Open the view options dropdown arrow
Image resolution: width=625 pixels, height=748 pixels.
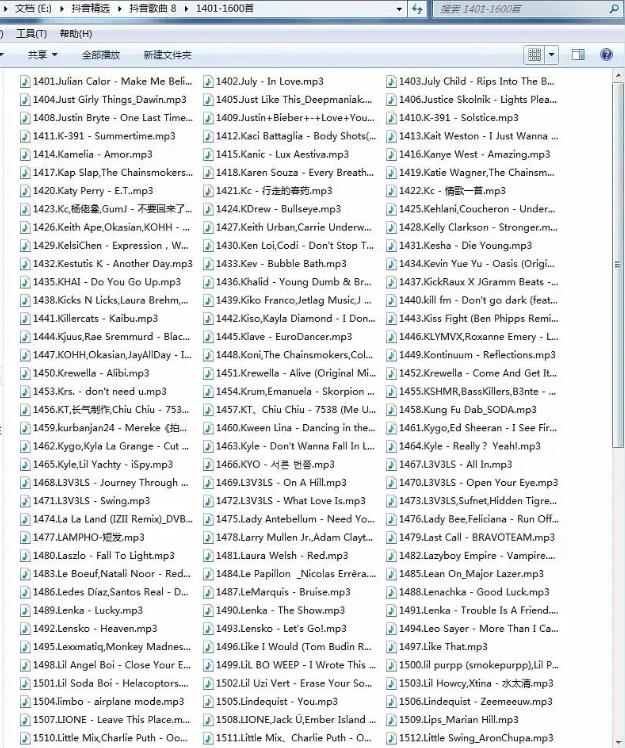coord(552,55)
